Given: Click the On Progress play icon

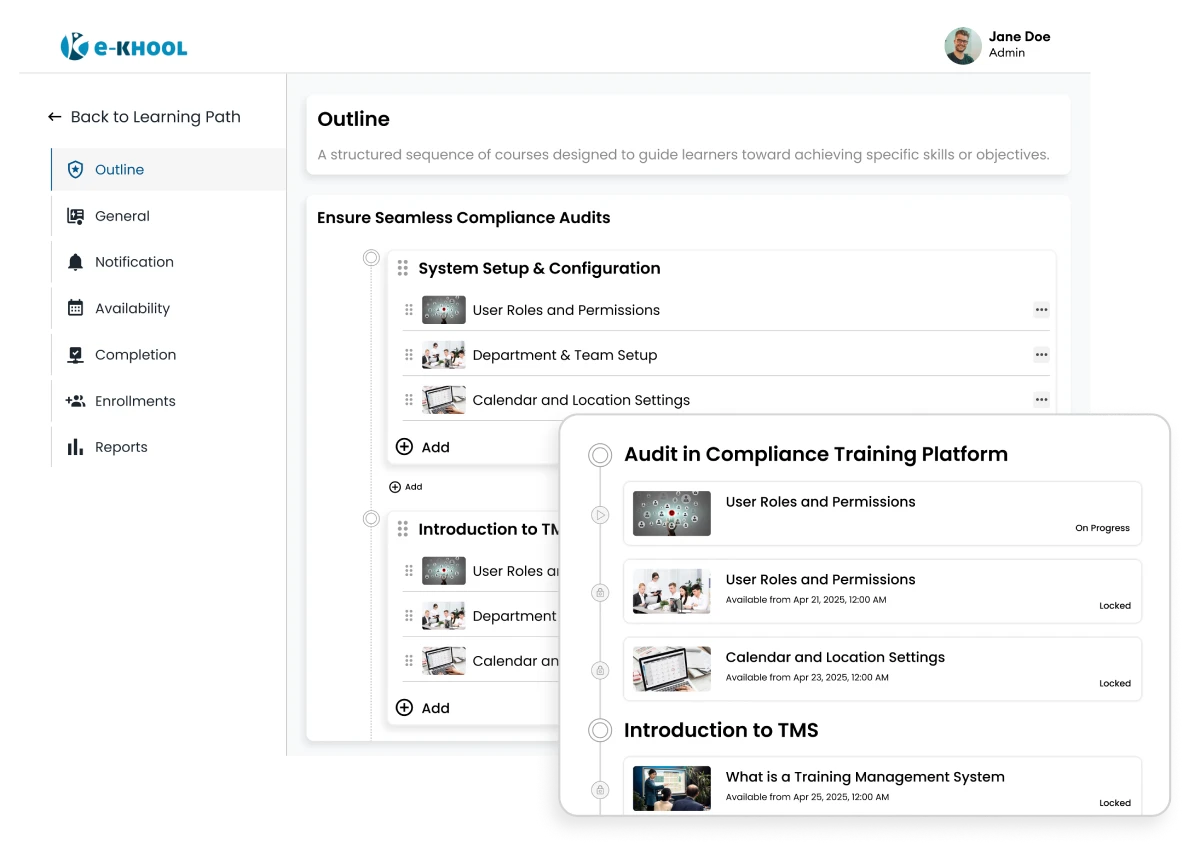Looking at the screenshot, I should 600,515.
